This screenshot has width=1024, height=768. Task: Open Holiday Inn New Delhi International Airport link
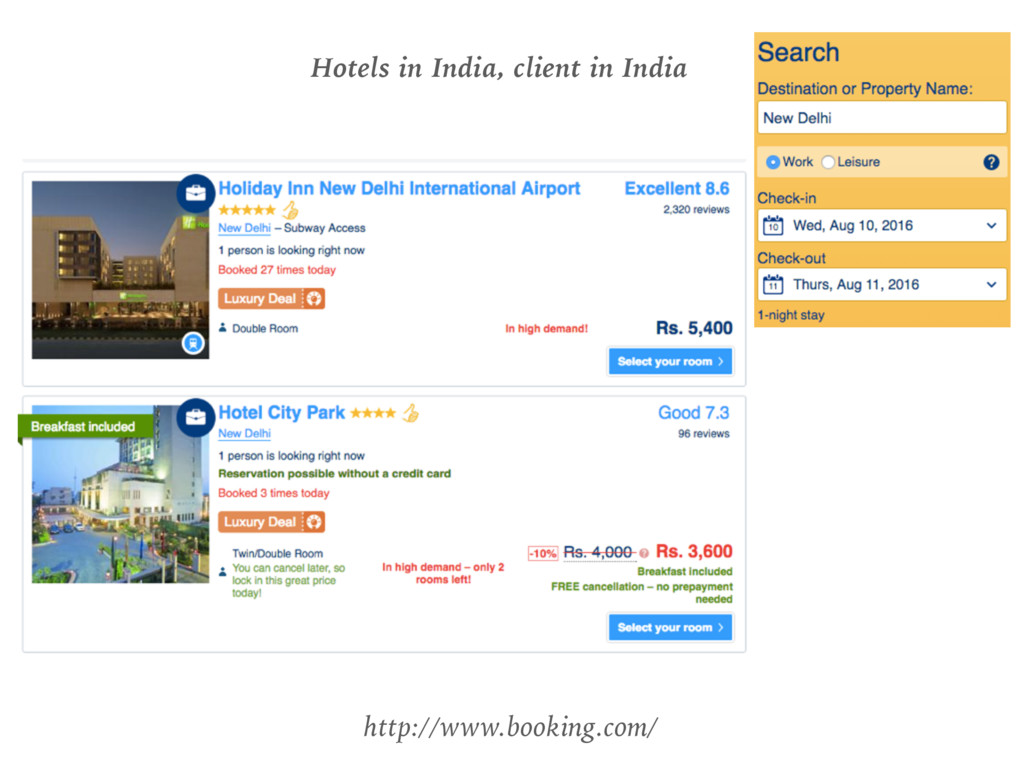point(399,189)
